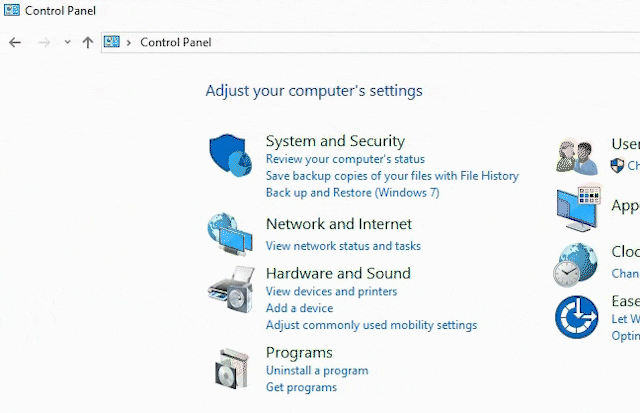Image resolution: width=640 pixels, height=413 pixels.
Task: Go back using the back arrow
Action: point(15,42)
